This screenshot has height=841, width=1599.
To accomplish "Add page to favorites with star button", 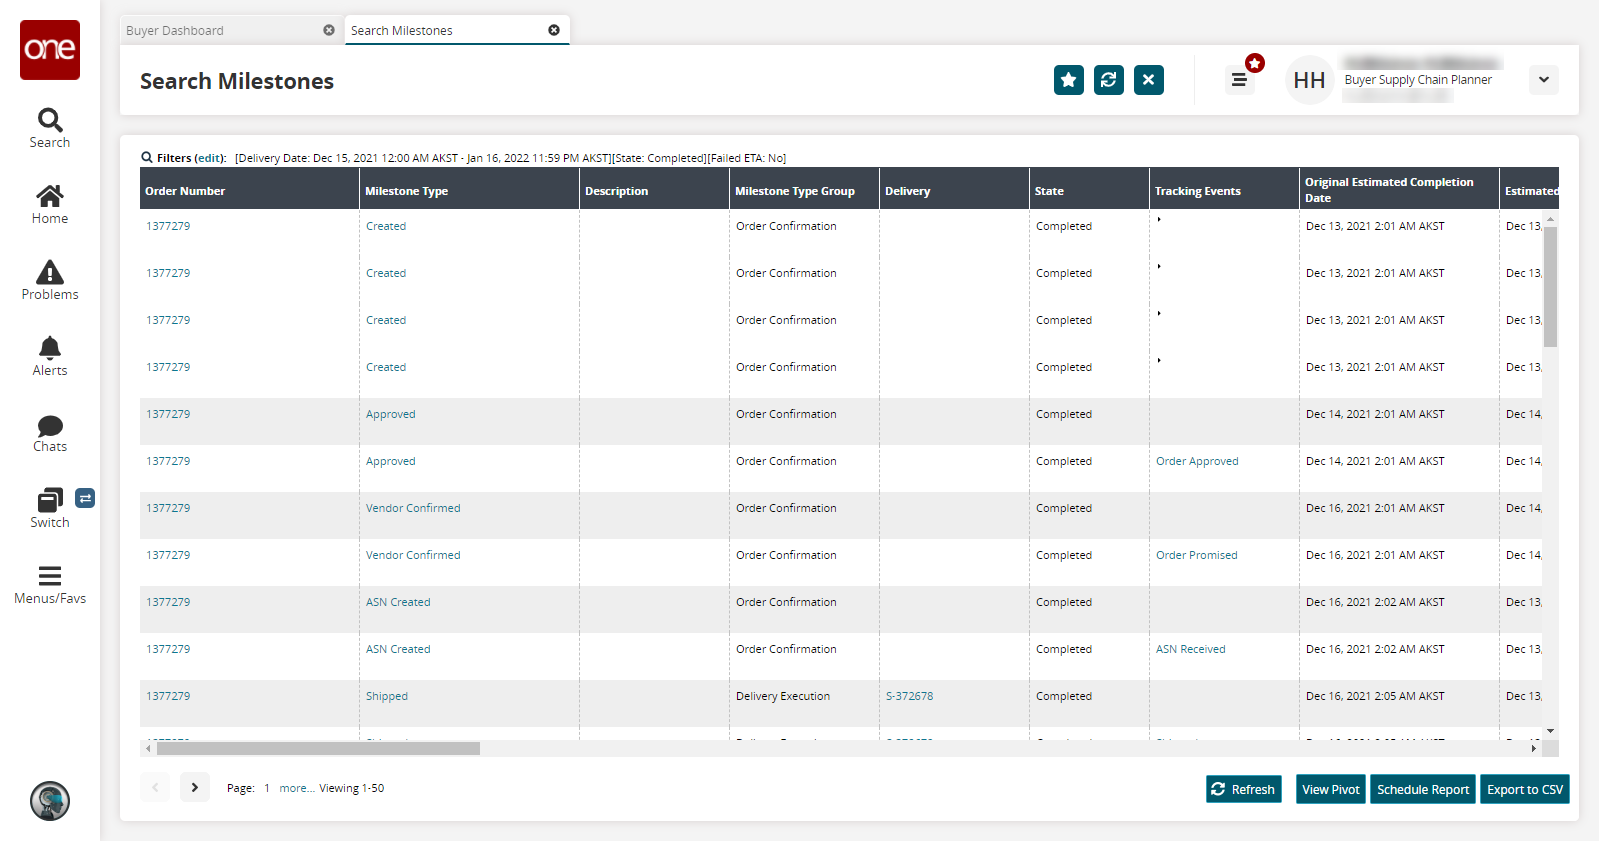I will click(1068, 80).
